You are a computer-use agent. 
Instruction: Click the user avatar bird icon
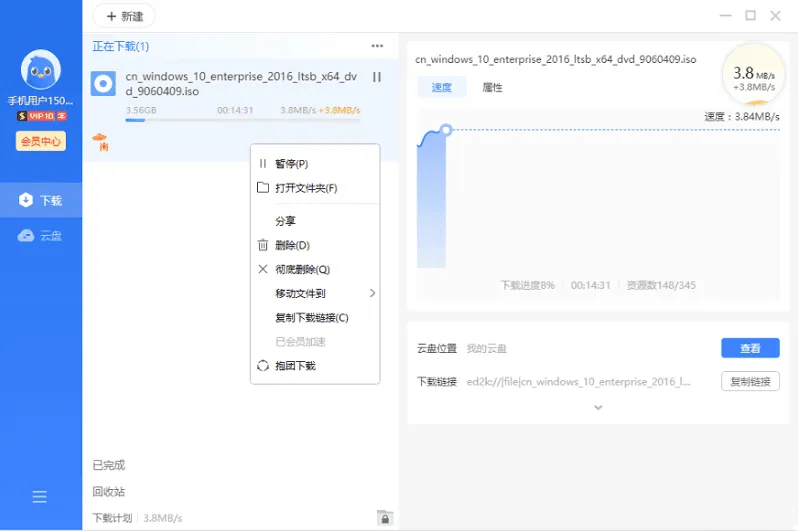41,70
